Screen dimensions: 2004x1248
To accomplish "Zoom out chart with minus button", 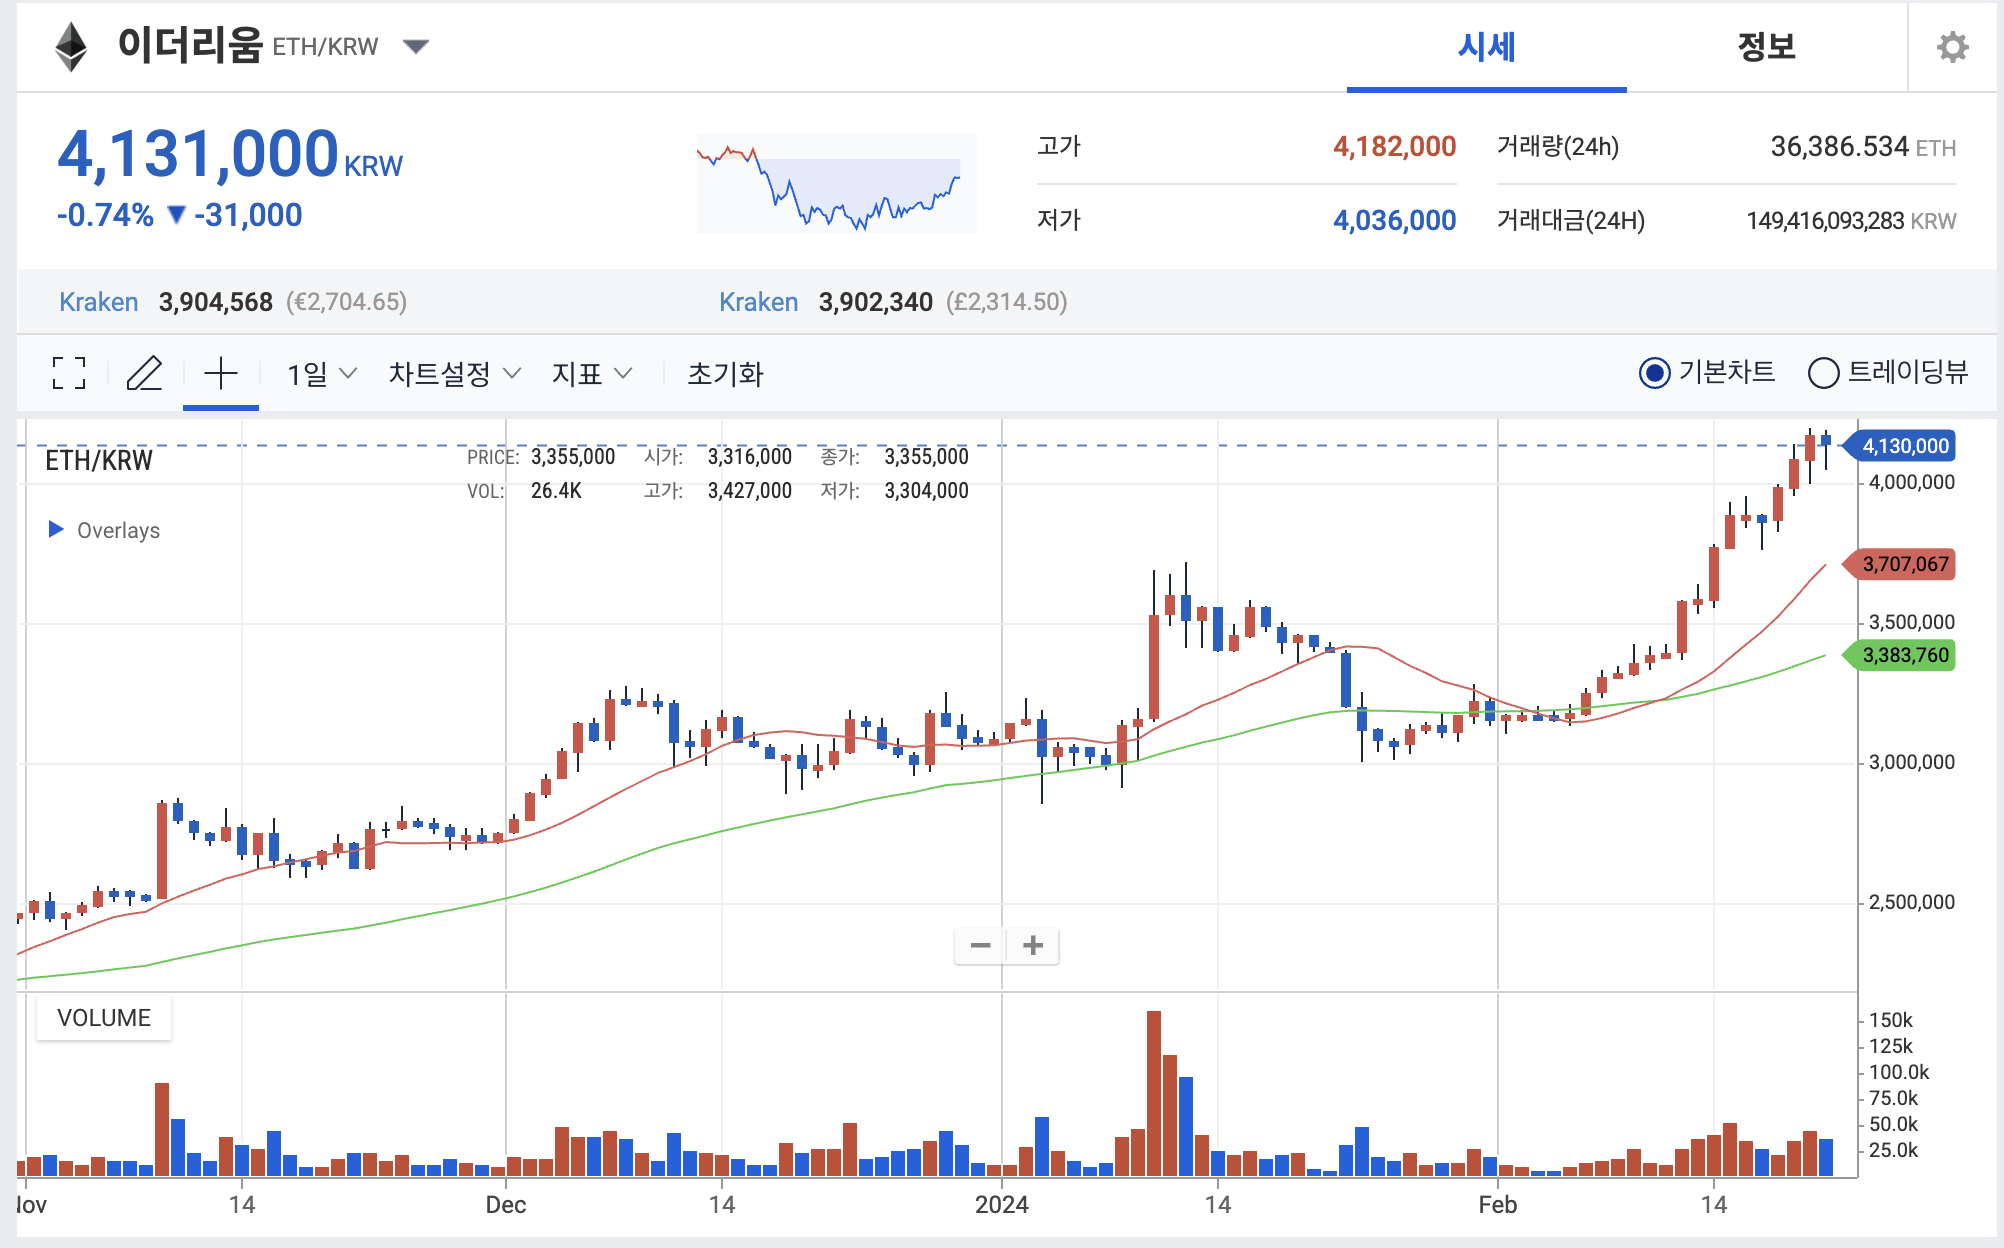I will click(980, 945).
